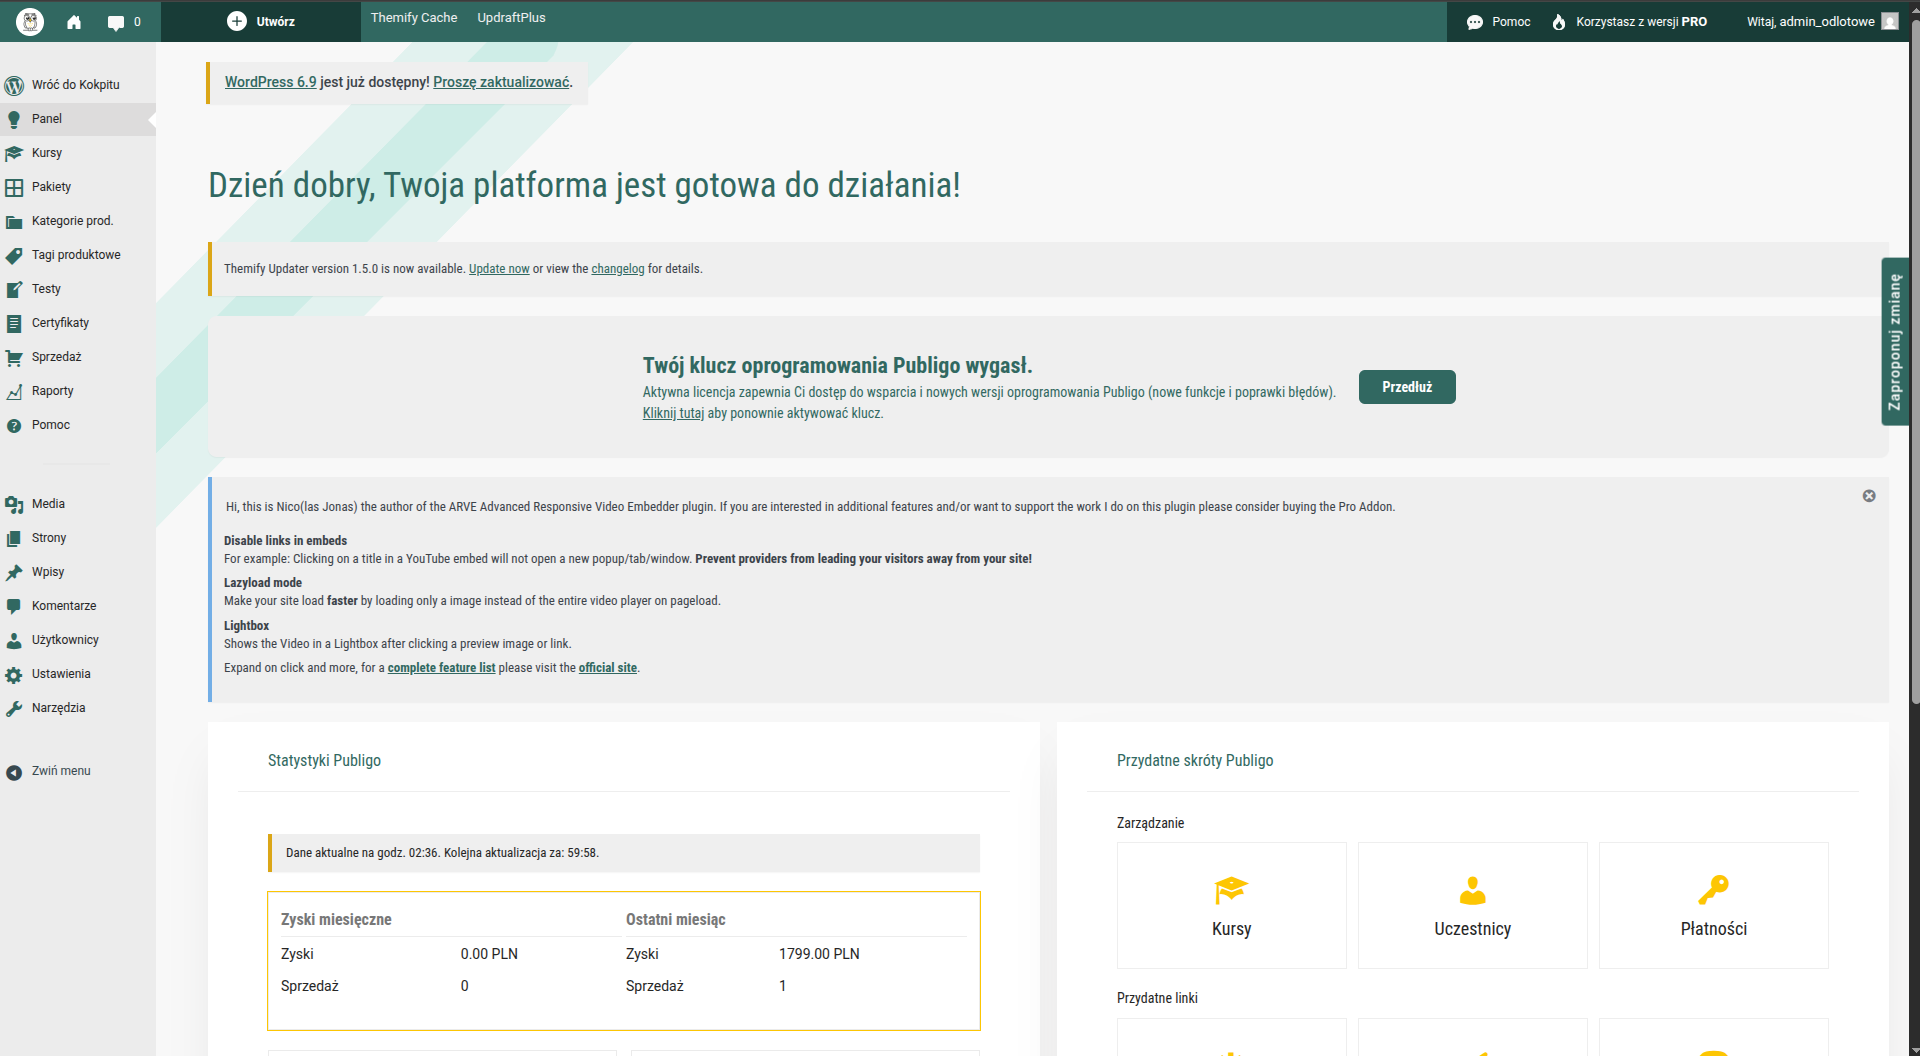Image resolution: width=1920 pixels, height=1056 pixels.
Task: Click the 1799.00 PLN profit value
Action: click(x=819, y=954)
